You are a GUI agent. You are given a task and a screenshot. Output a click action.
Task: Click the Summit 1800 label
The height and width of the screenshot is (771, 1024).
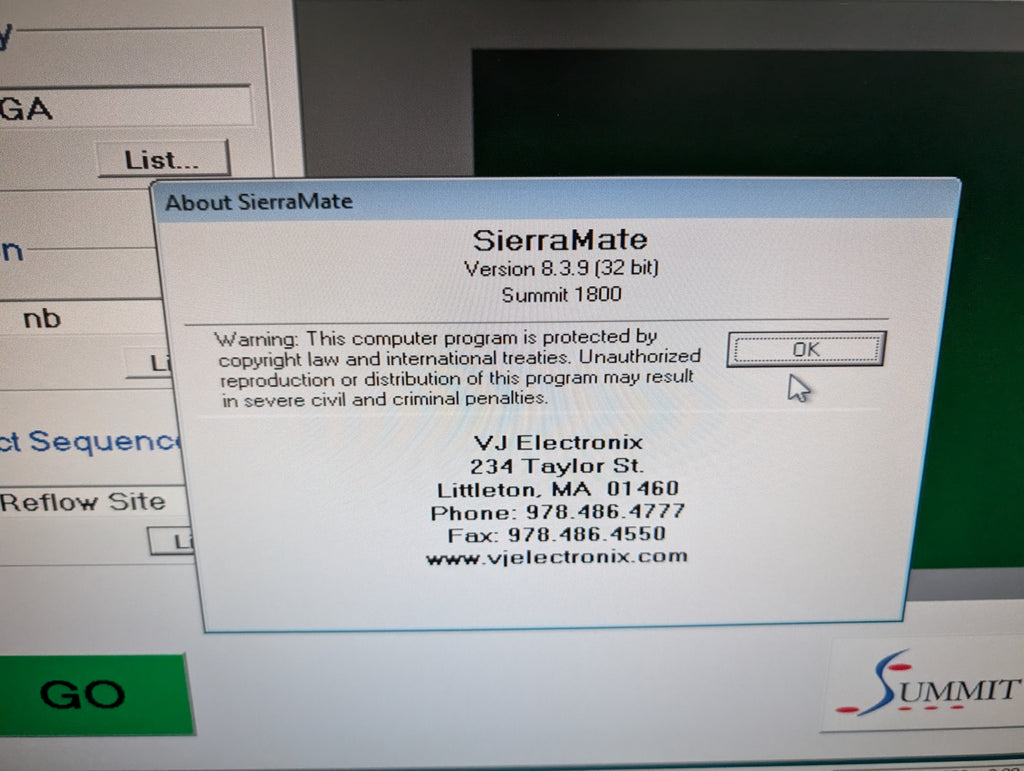561,296
